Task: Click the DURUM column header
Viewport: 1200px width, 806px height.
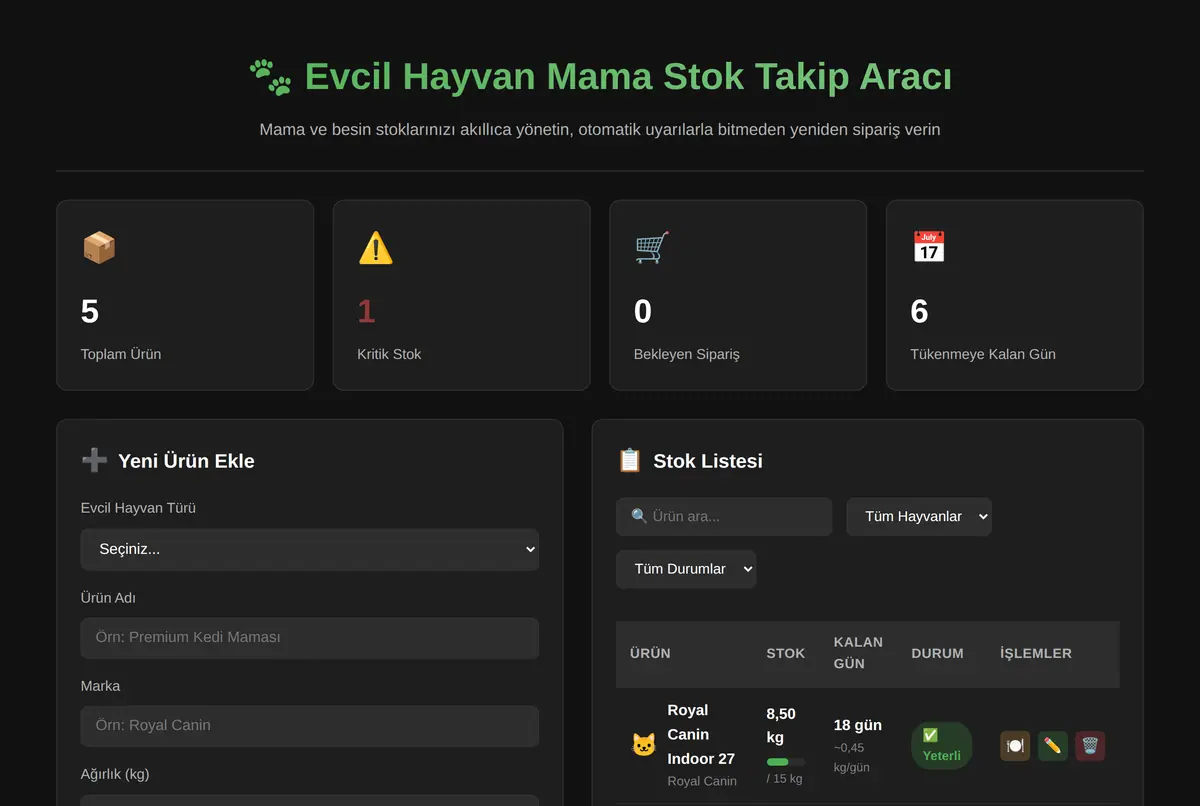Action: (938, 653)
